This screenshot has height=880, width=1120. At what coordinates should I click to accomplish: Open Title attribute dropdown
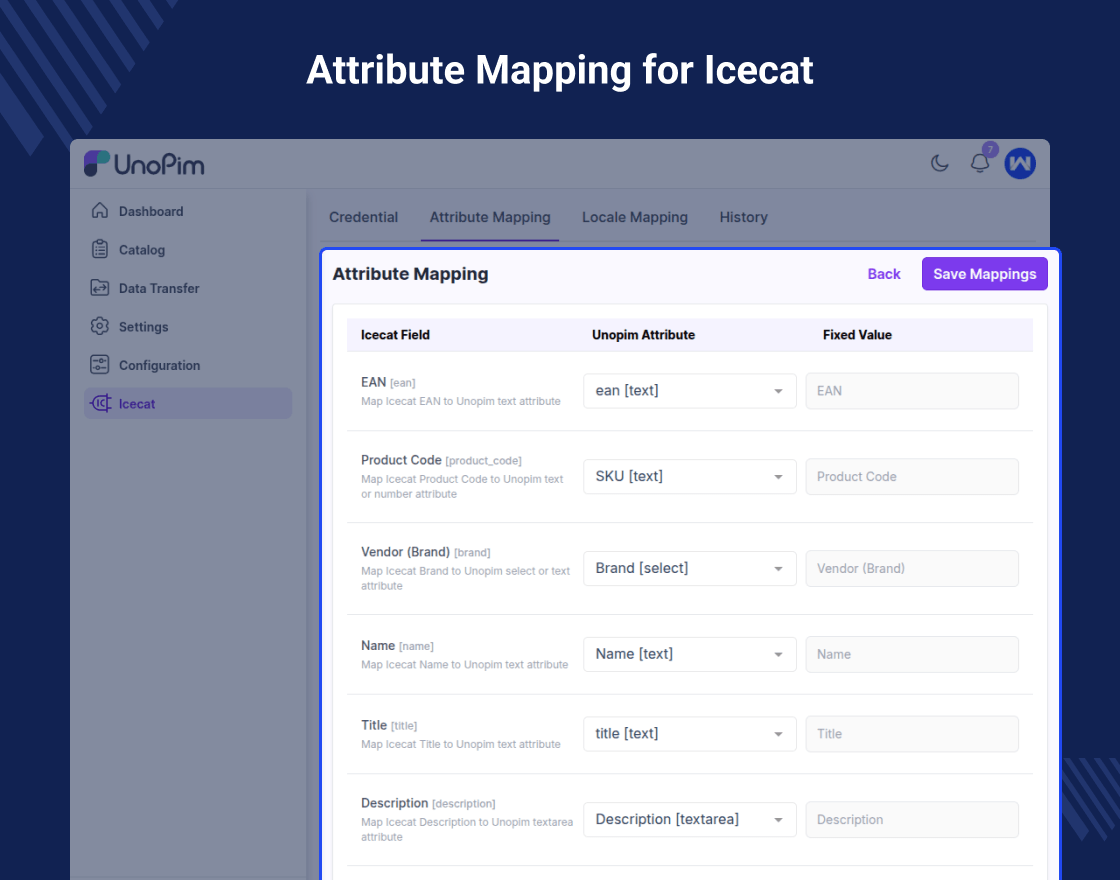[689, 734]
